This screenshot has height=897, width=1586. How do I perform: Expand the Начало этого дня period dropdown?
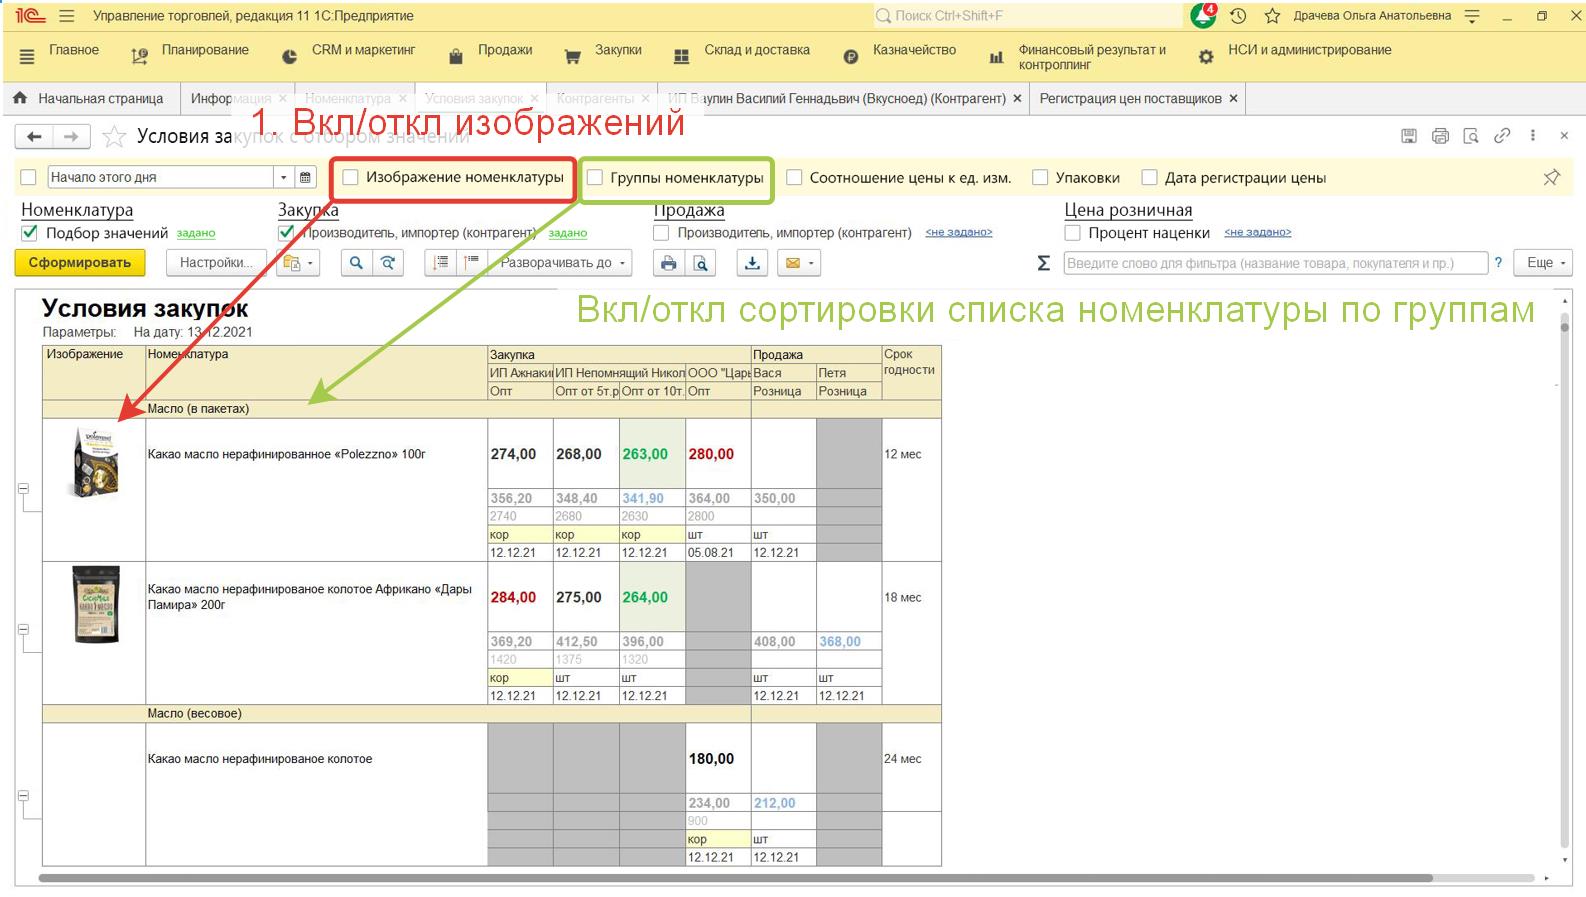tap(284, 177)
